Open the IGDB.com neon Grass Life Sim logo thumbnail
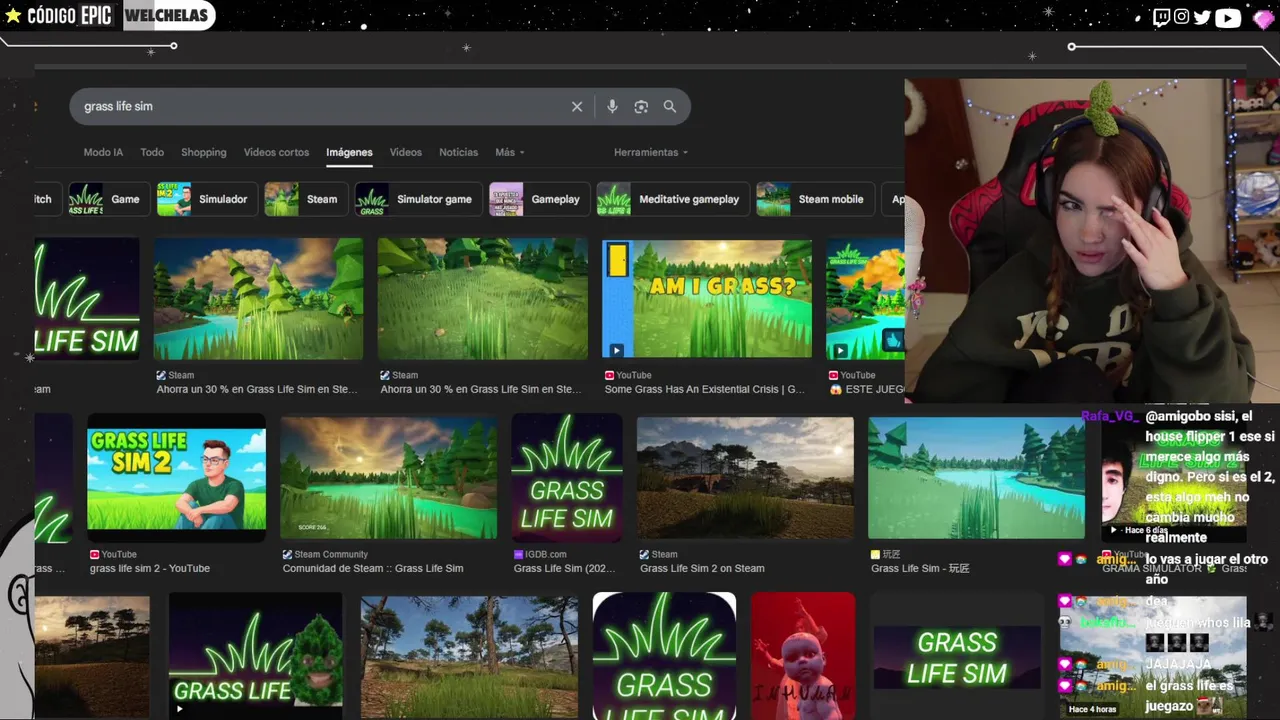The width and height of the screenshot is (1280, 720). point(567,478)
